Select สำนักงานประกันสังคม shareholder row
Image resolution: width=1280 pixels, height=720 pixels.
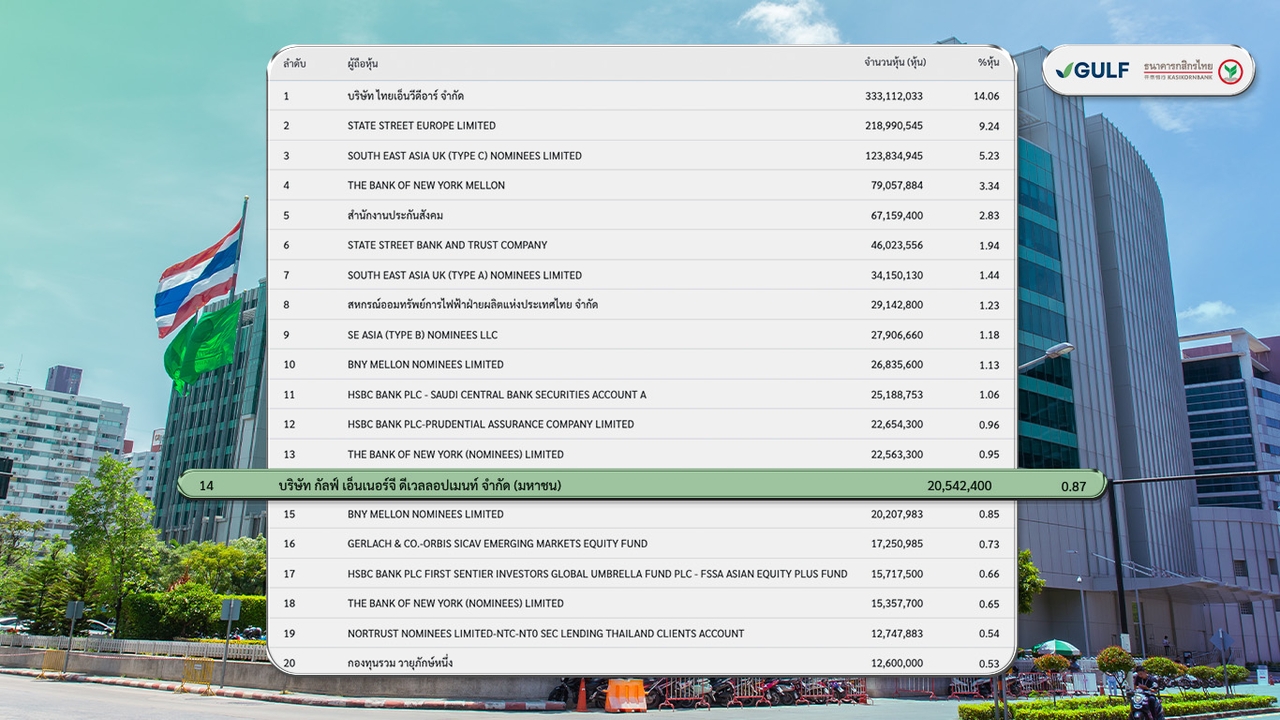642,215
